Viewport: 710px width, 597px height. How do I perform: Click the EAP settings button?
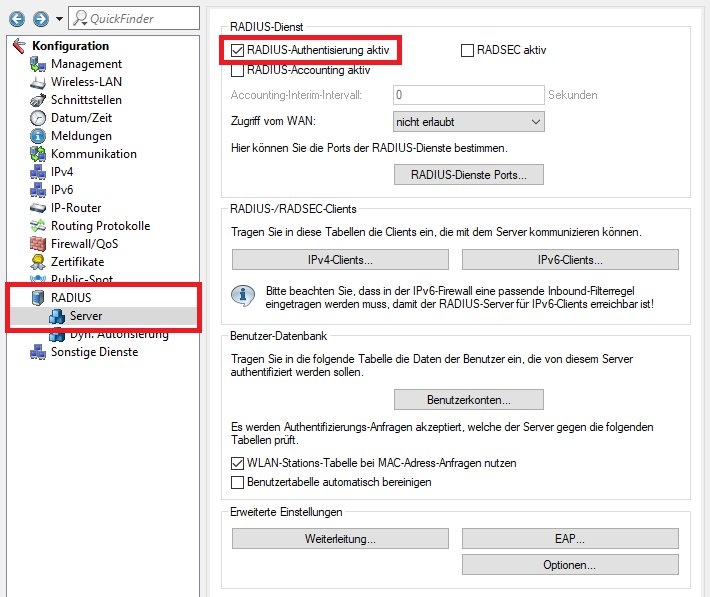click(570, 539)
